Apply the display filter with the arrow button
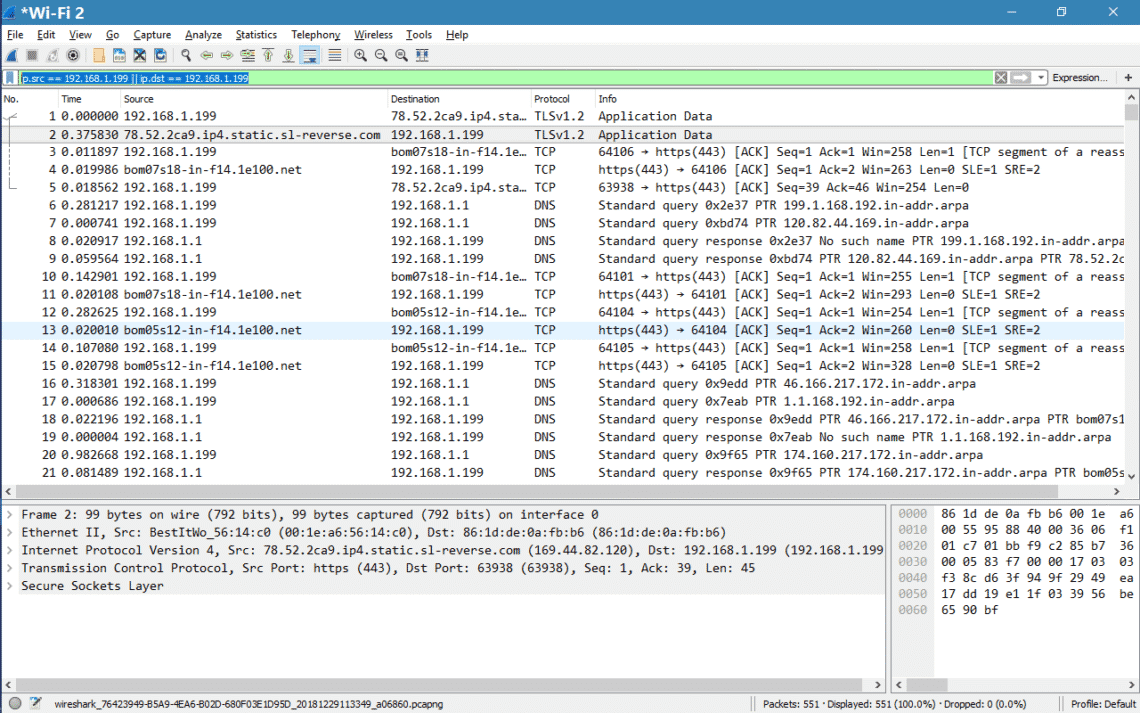 1021,78
